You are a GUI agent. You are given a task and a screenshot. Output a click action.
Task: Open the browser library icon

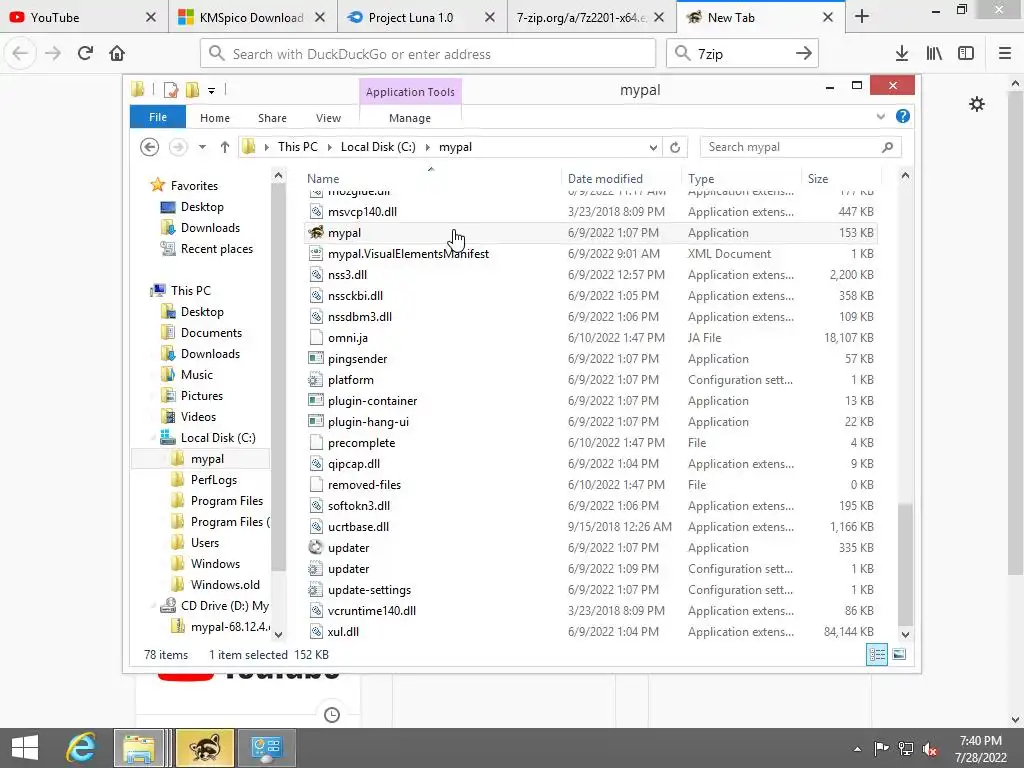click(x=934, y=54)
